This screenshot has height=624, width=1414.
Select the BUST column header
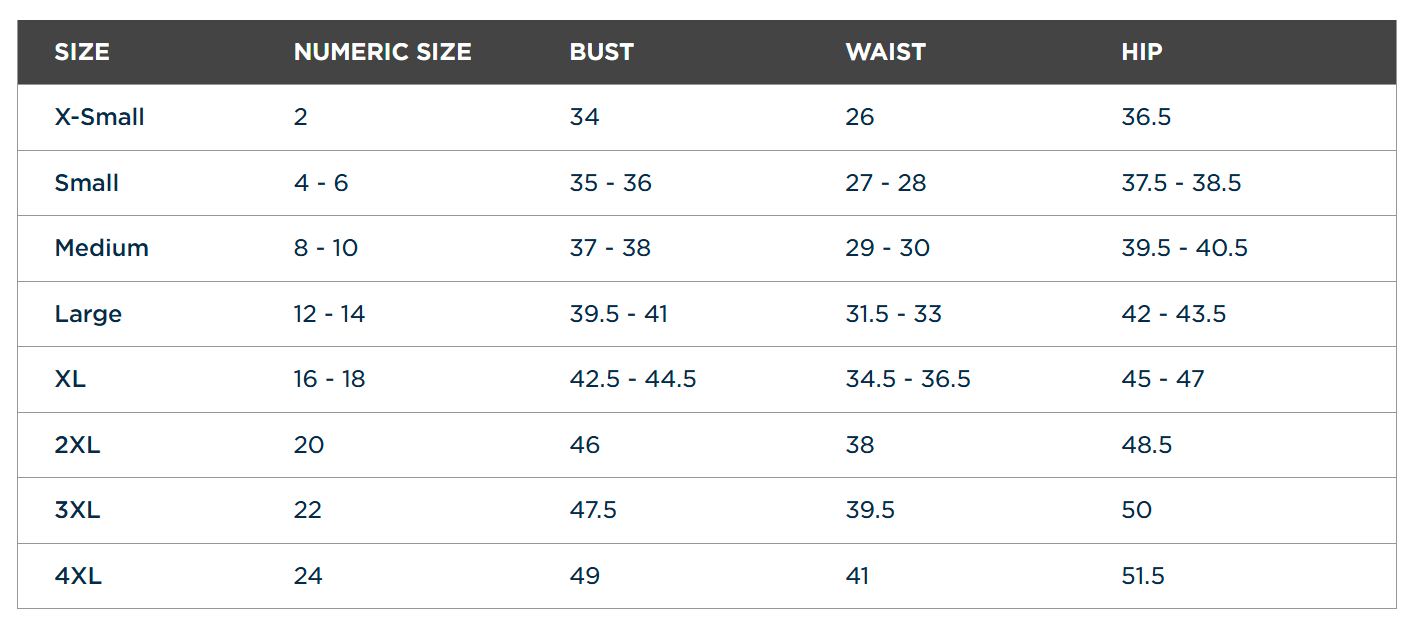pyautogui.click(x=602, y=52)
